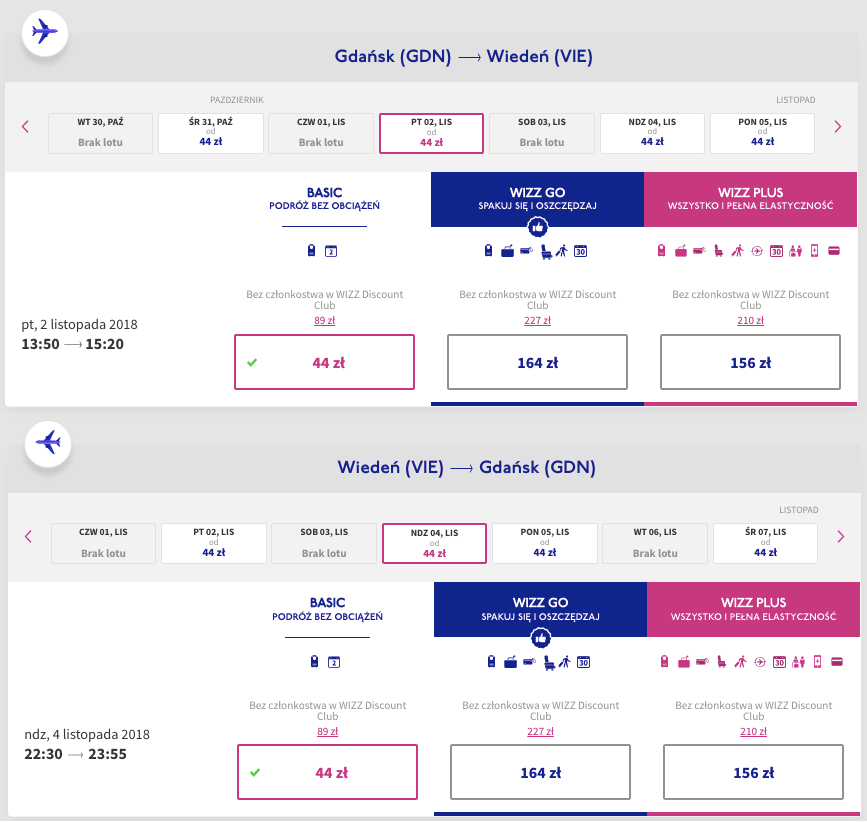Click the outbound WIZZ GO carry-on bag icon
Viewport: 867px width, 822px height.
(x=488, y=251)
